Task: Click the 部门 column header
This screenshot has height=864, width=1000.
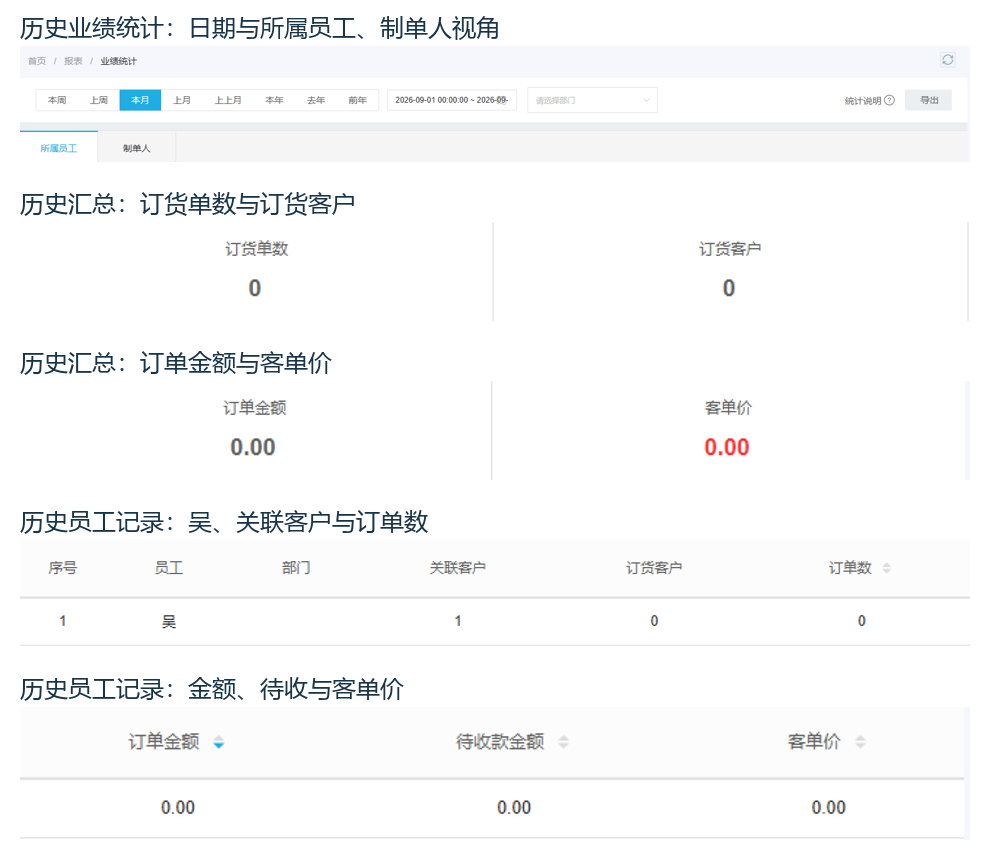Action: pyautogui.click(x=296, y=567)
